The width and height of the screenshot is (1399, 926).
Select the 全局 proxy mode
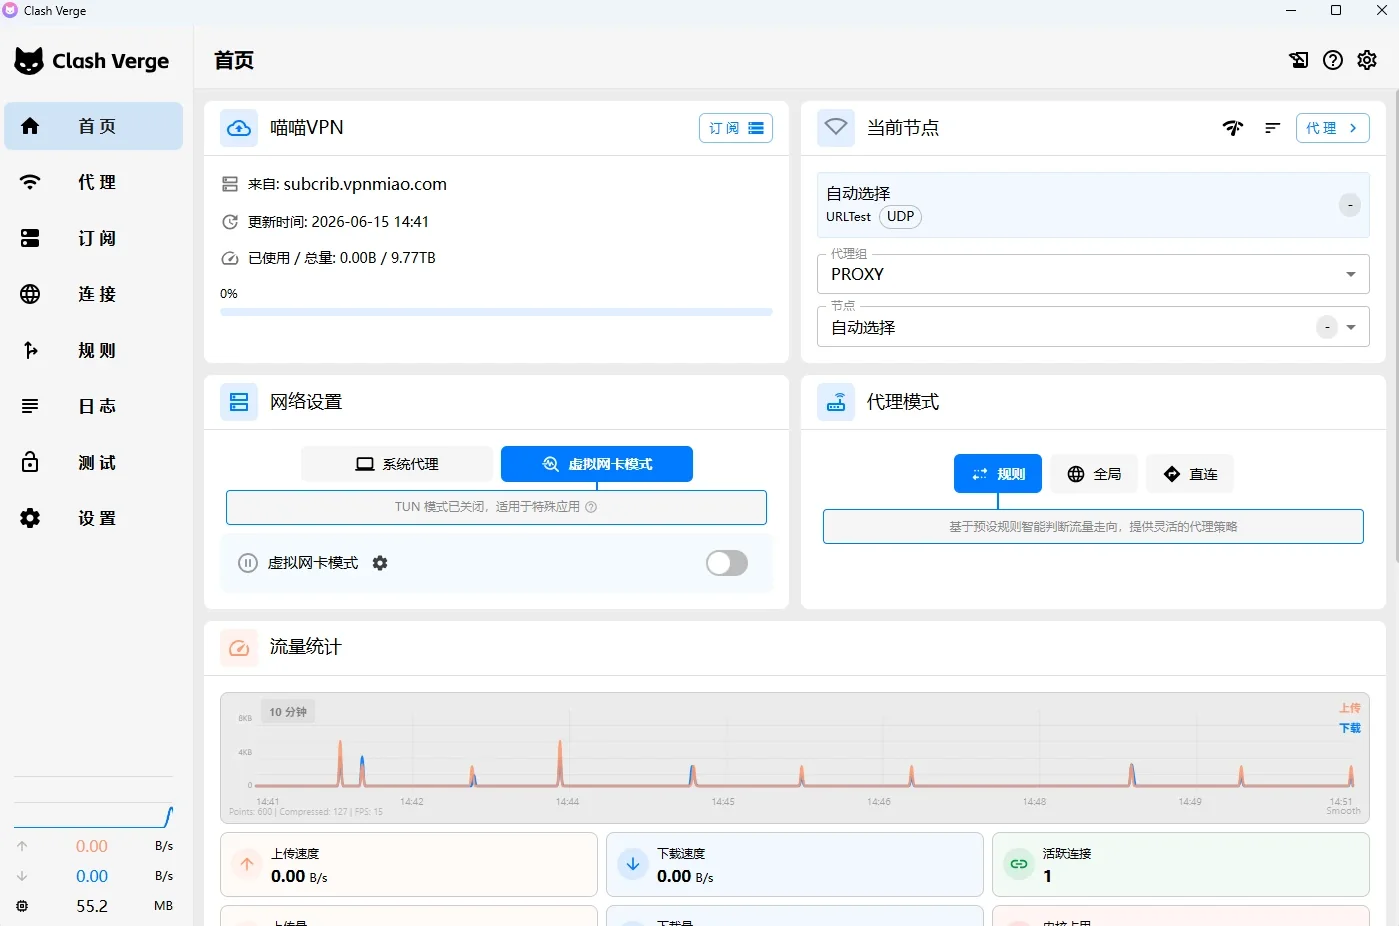point(1094,474)
